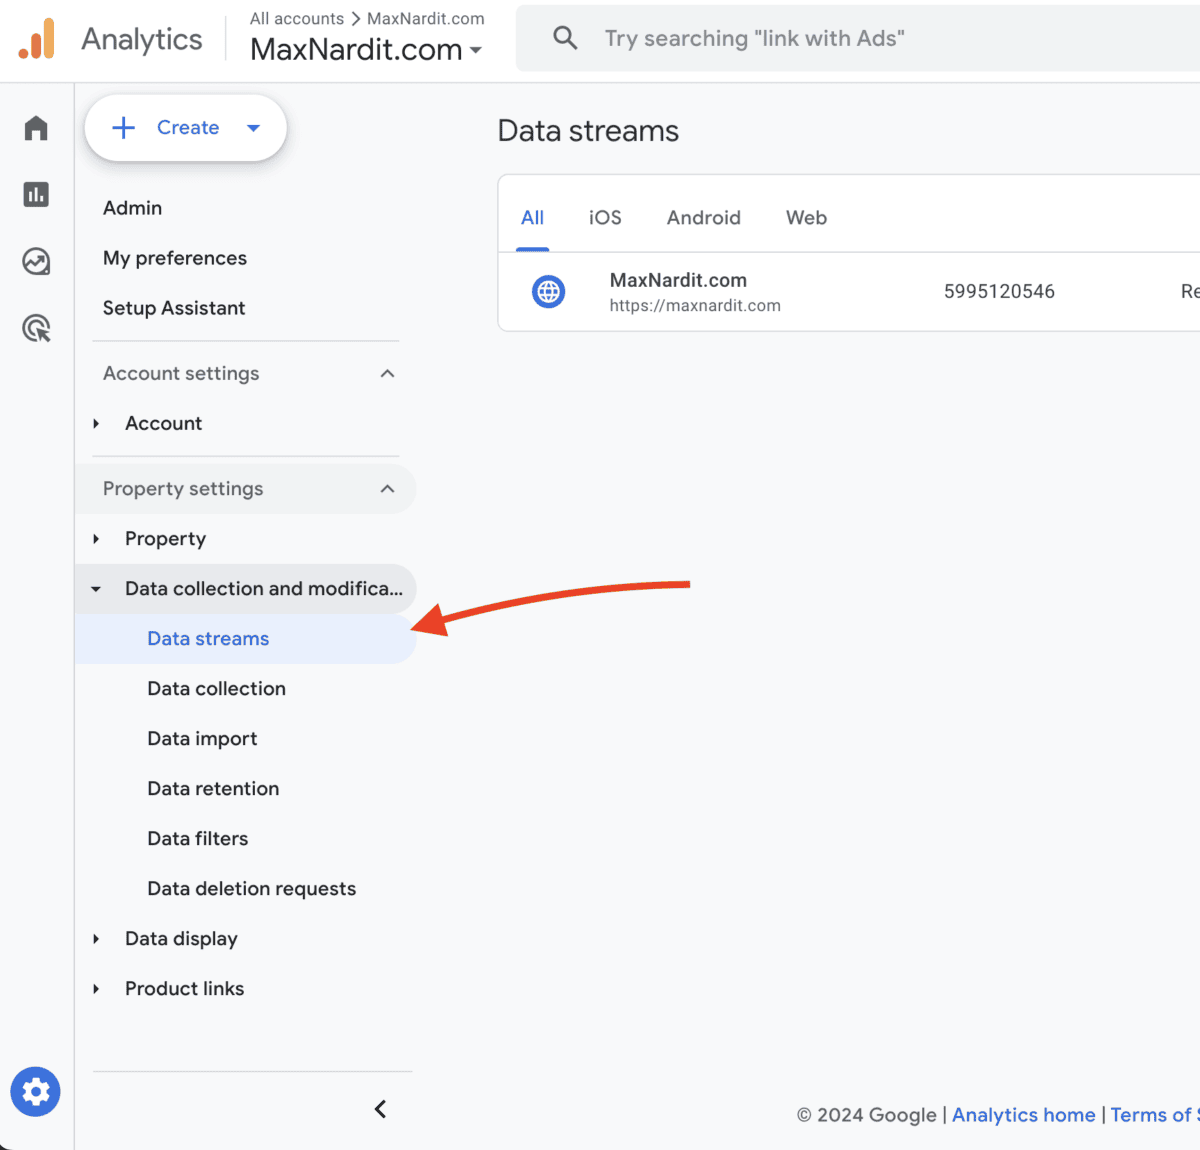Viewport: 1200px width, 1150px height.
Task: Switch to the Android tab
Action: 704,218
